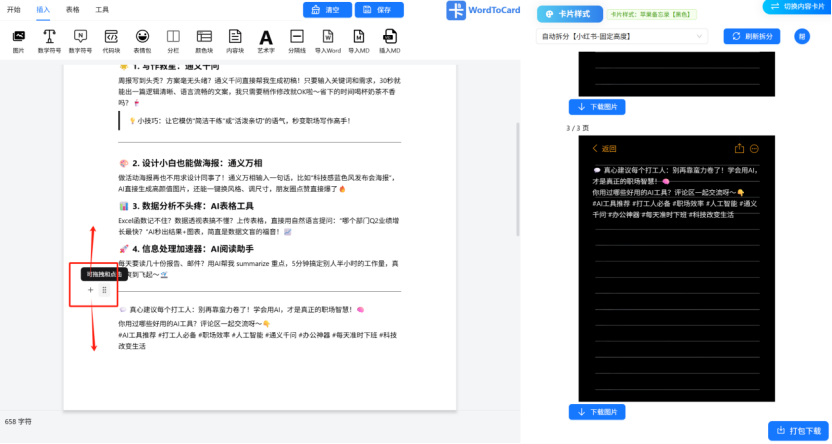Click the more options circle in the card preview
This screenshot has height=444, width=832.
[x=755, y=149]
